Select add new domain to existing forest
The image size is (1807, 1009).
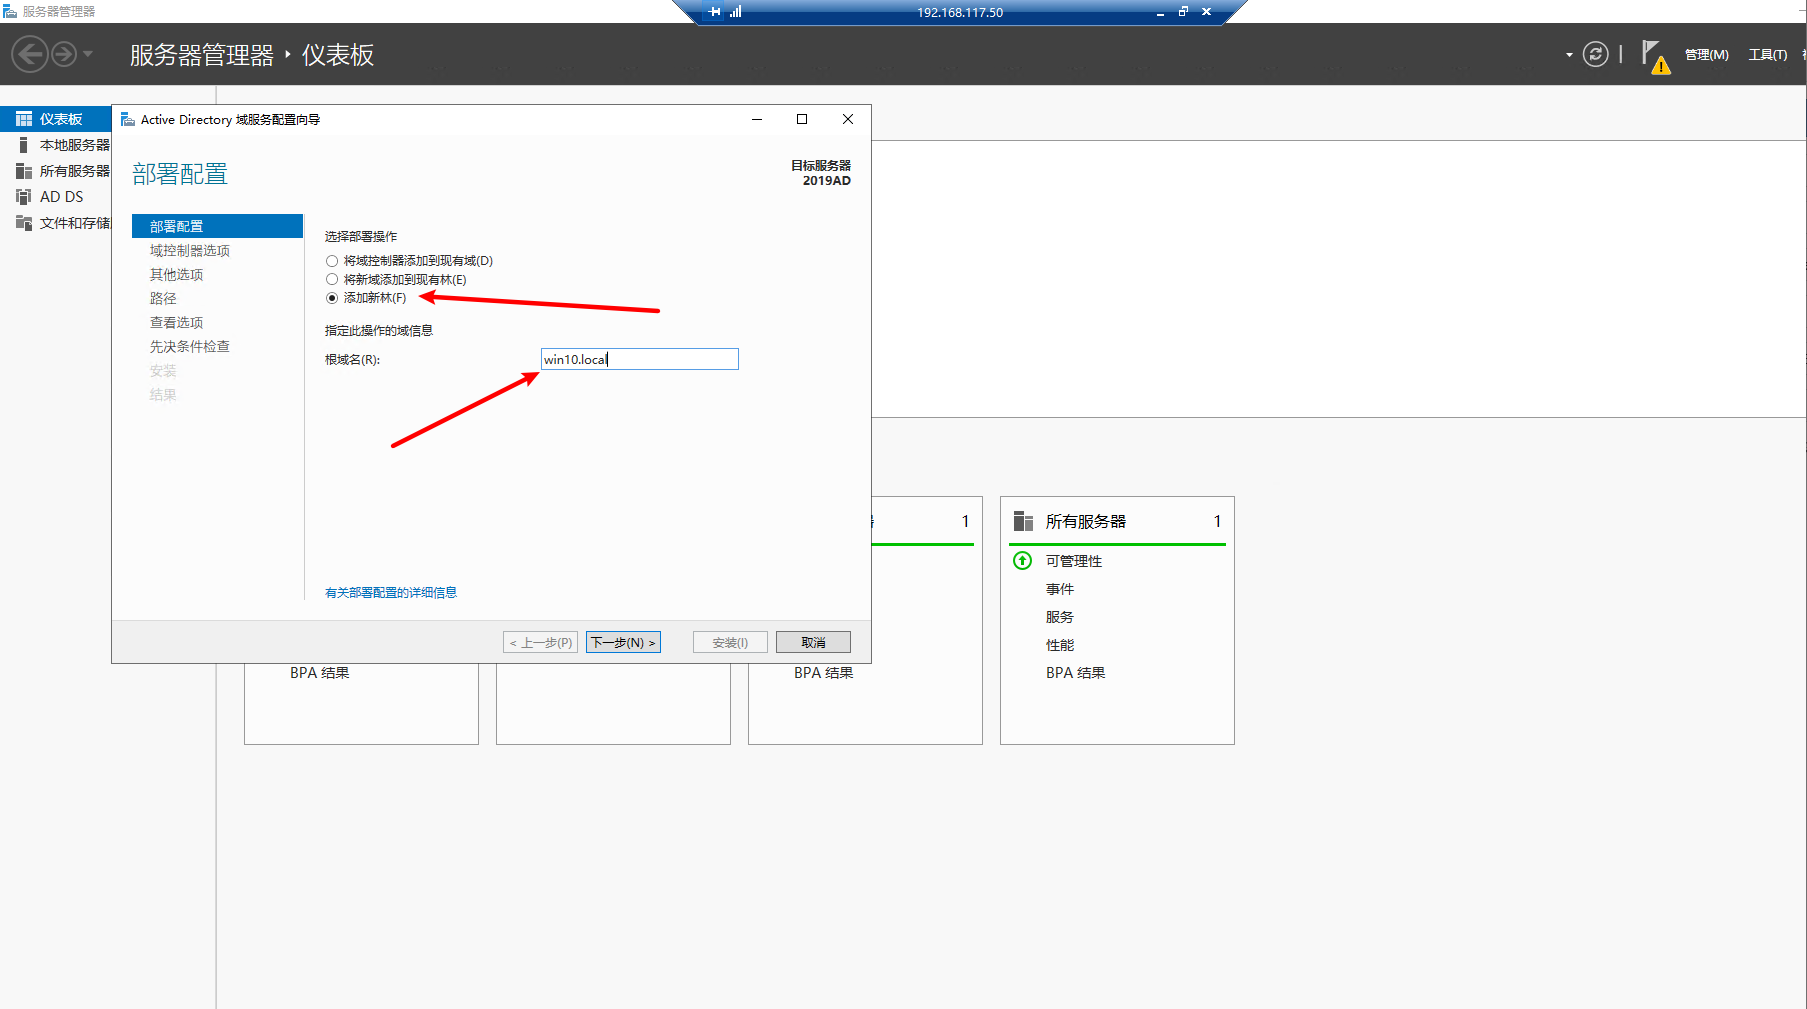(332, 280)
